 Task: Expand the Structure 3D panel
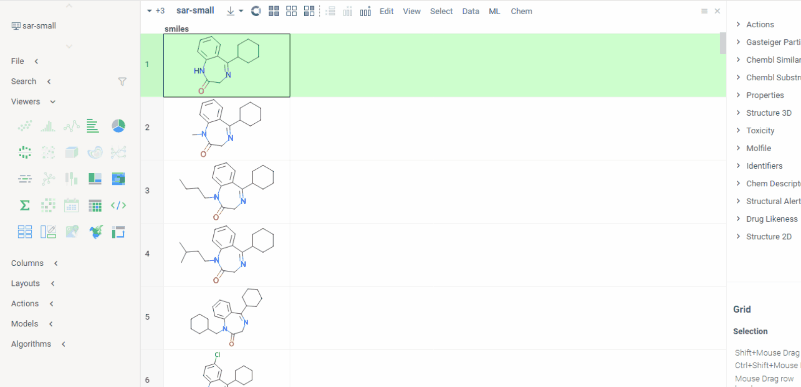[x=768, y=113]
